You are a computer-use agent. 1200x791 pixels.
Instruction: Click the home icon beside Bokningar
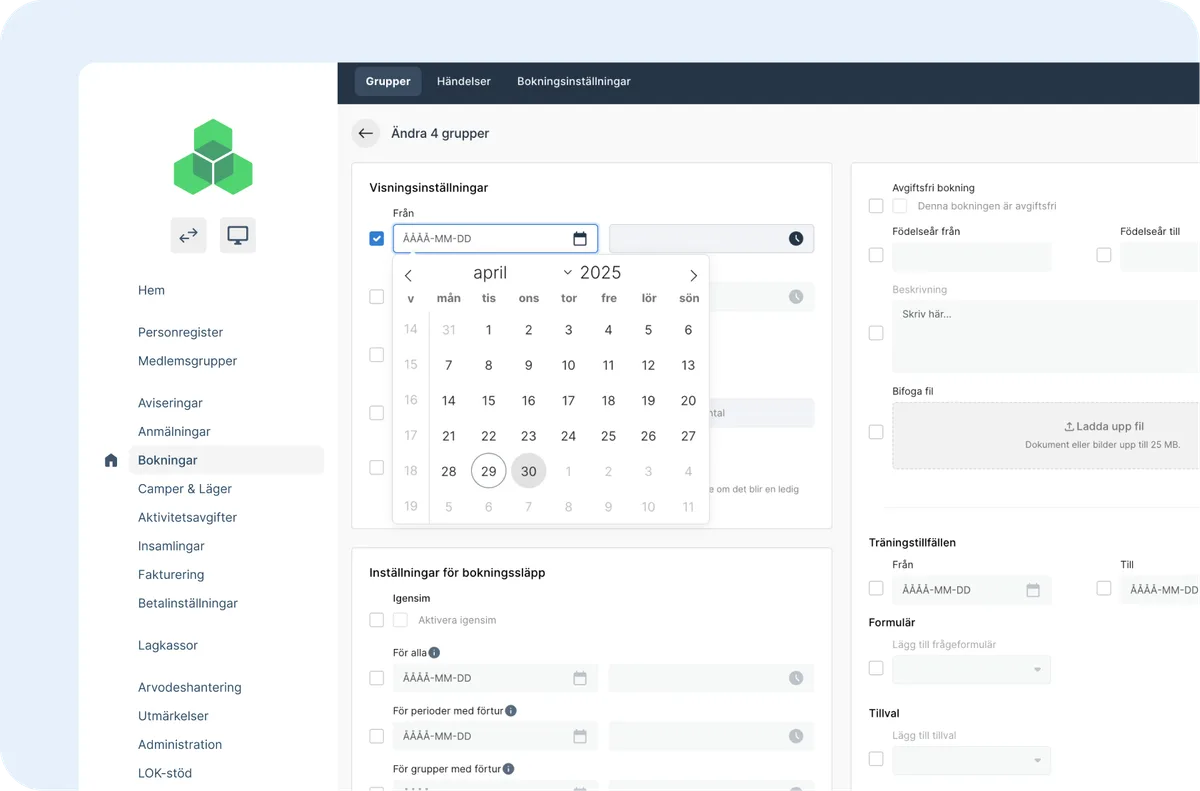(111, 461)
